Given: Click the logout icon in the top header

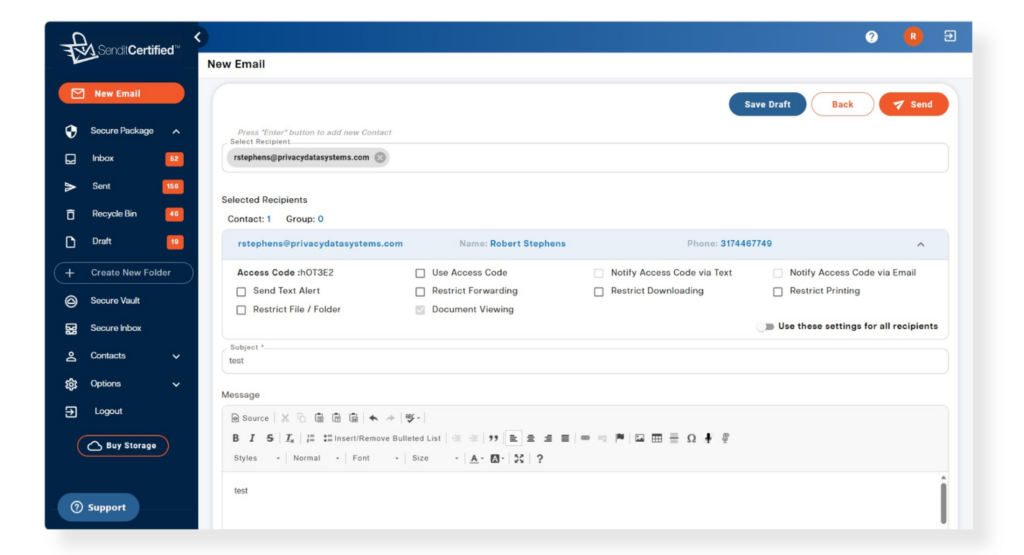Looking at the screenshot, I should [950, 37].
